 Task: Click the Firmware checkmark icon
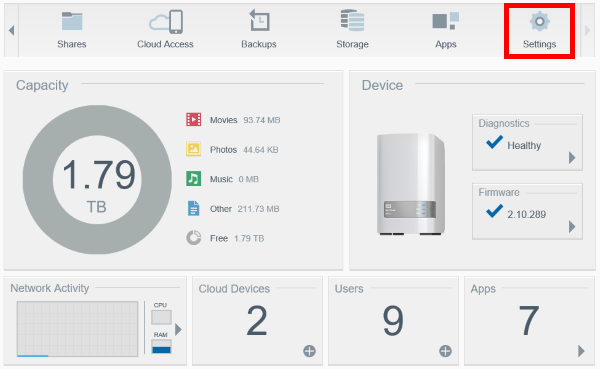494,211
